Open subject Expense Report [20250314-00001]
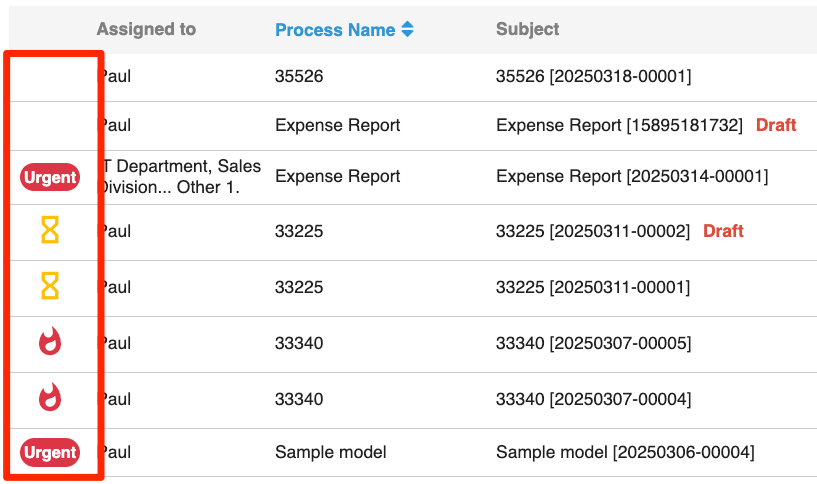Screen dimensions: 817x484 point(632,176)
